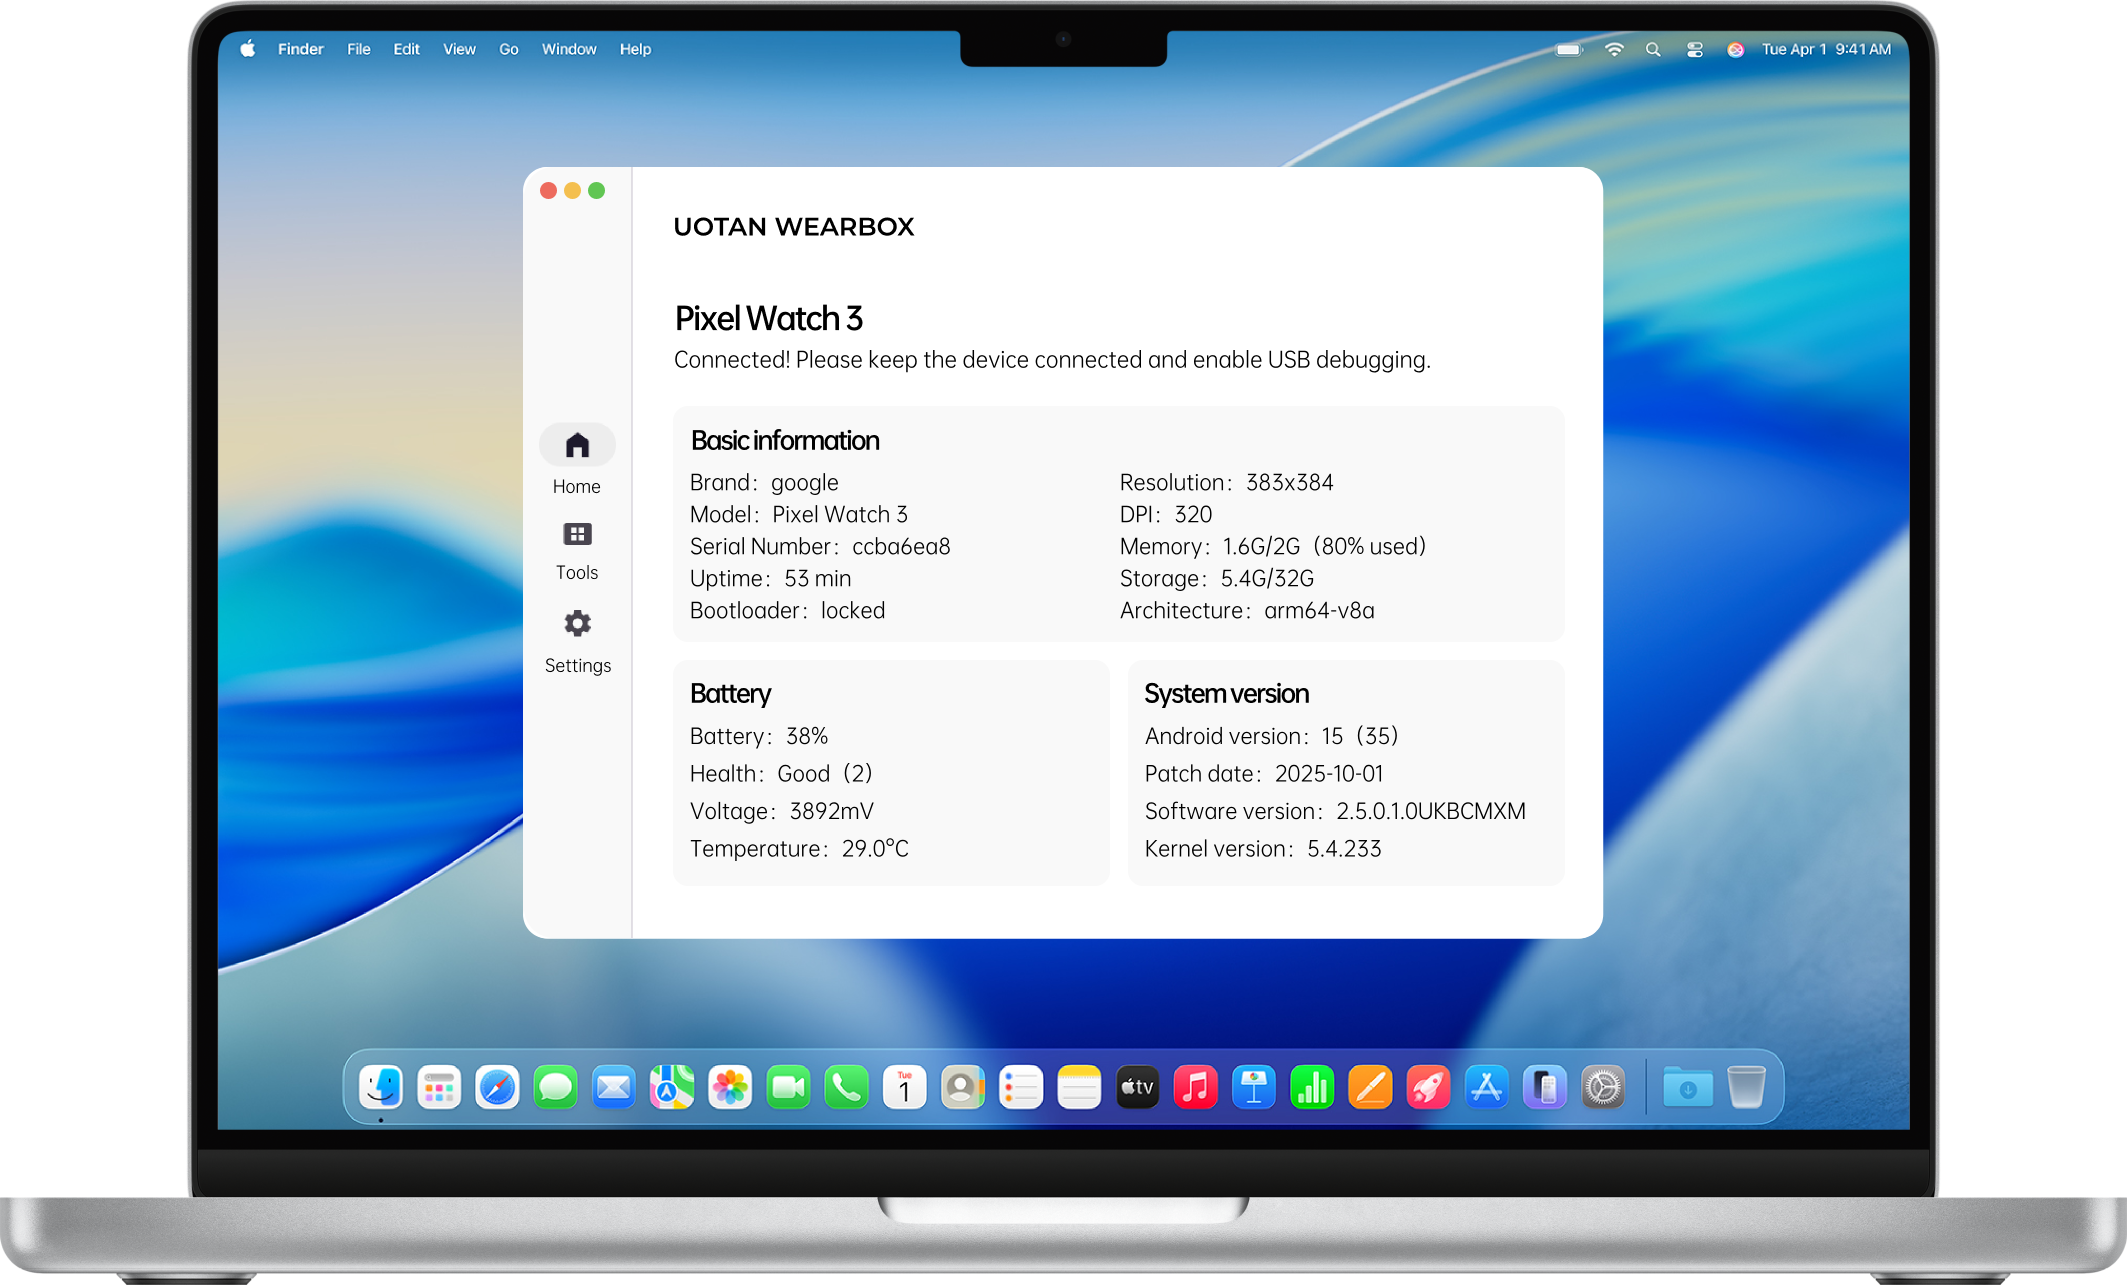This screenshot has height=1285, width=2127.
Task: Open the Window menu
Action: click(x=568, y=49)
